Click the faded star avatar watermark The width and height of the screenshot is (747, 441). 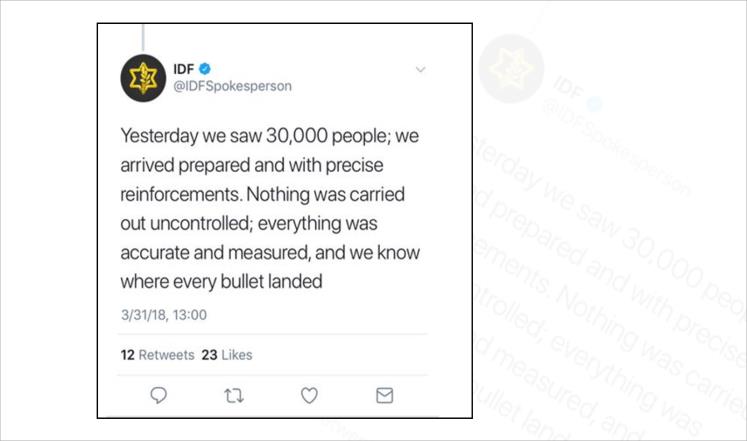pos(511,69)
